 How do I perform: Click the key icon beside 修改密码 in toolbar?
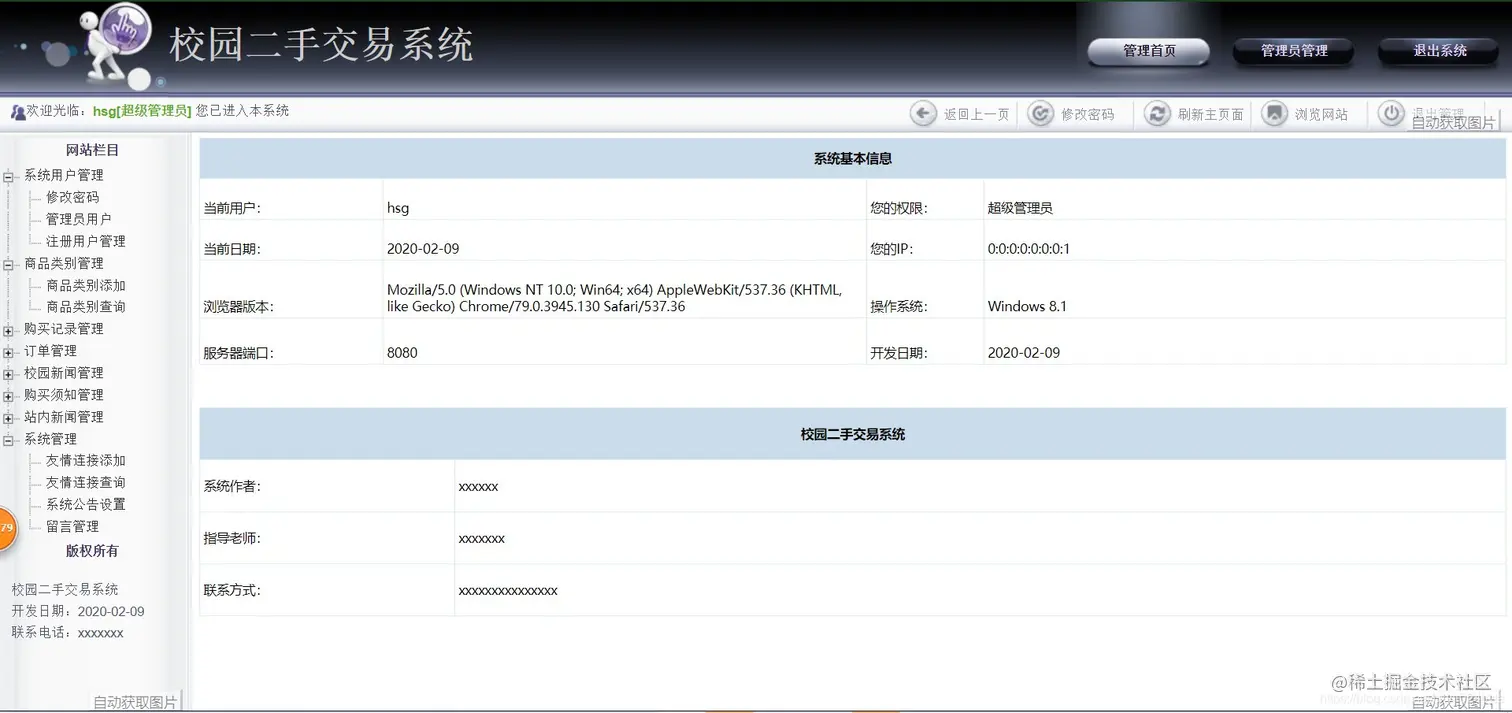1040,114
